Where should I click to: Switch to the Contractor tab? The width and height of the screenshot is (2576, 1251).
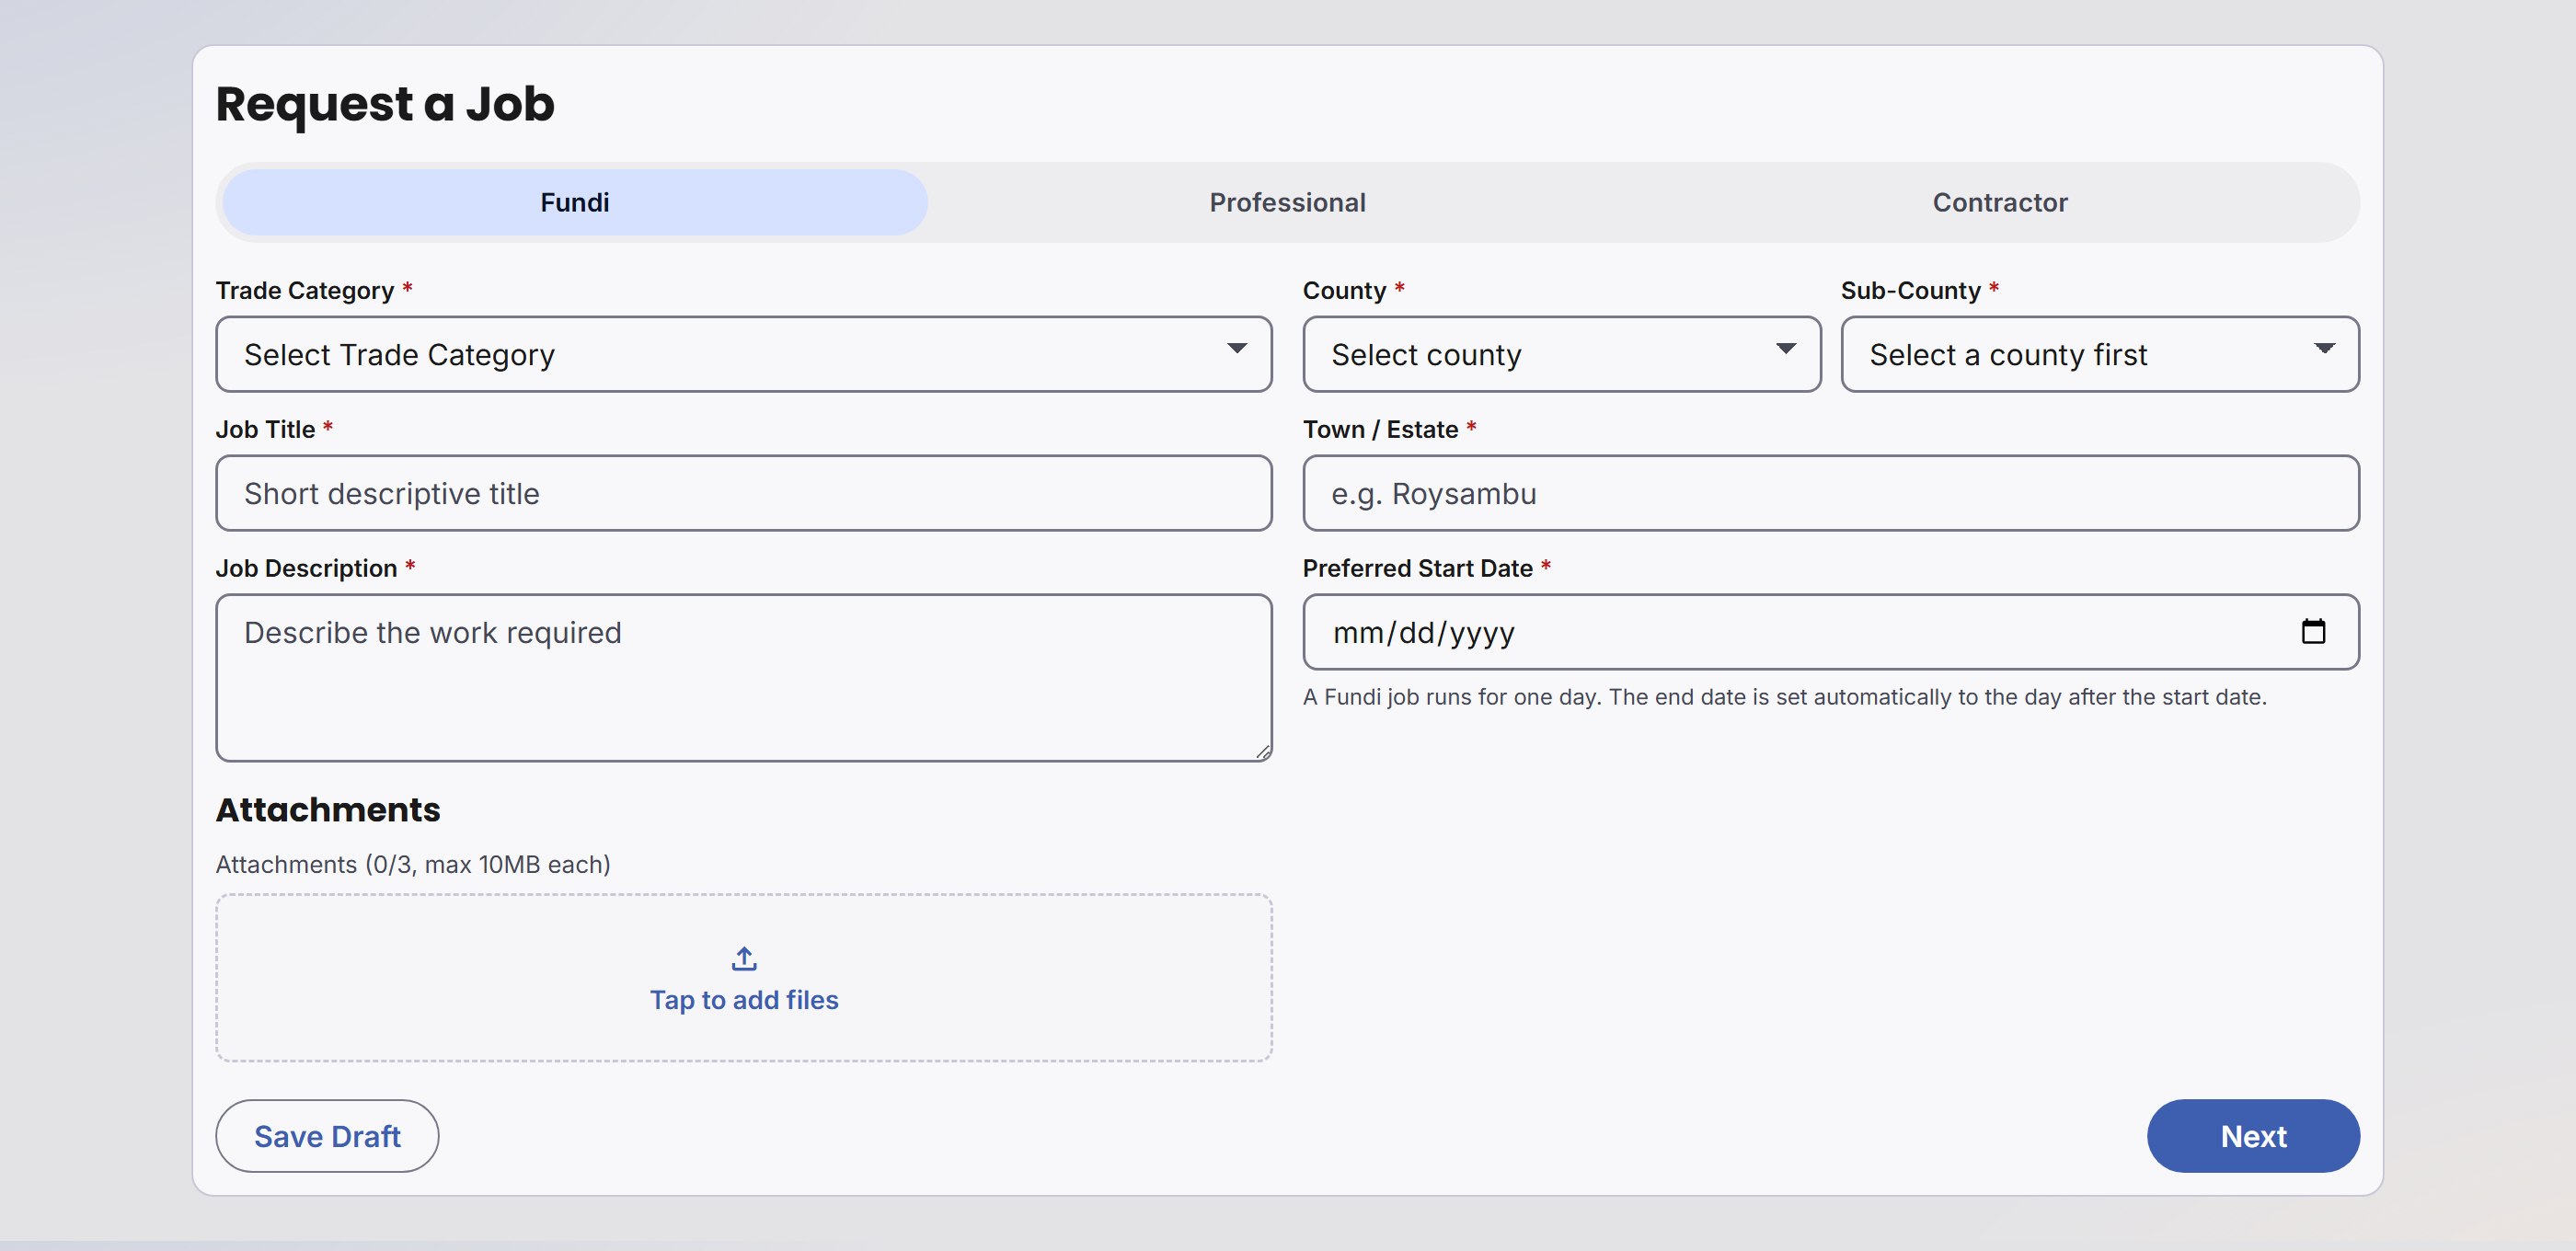(x=2000, y=202)
